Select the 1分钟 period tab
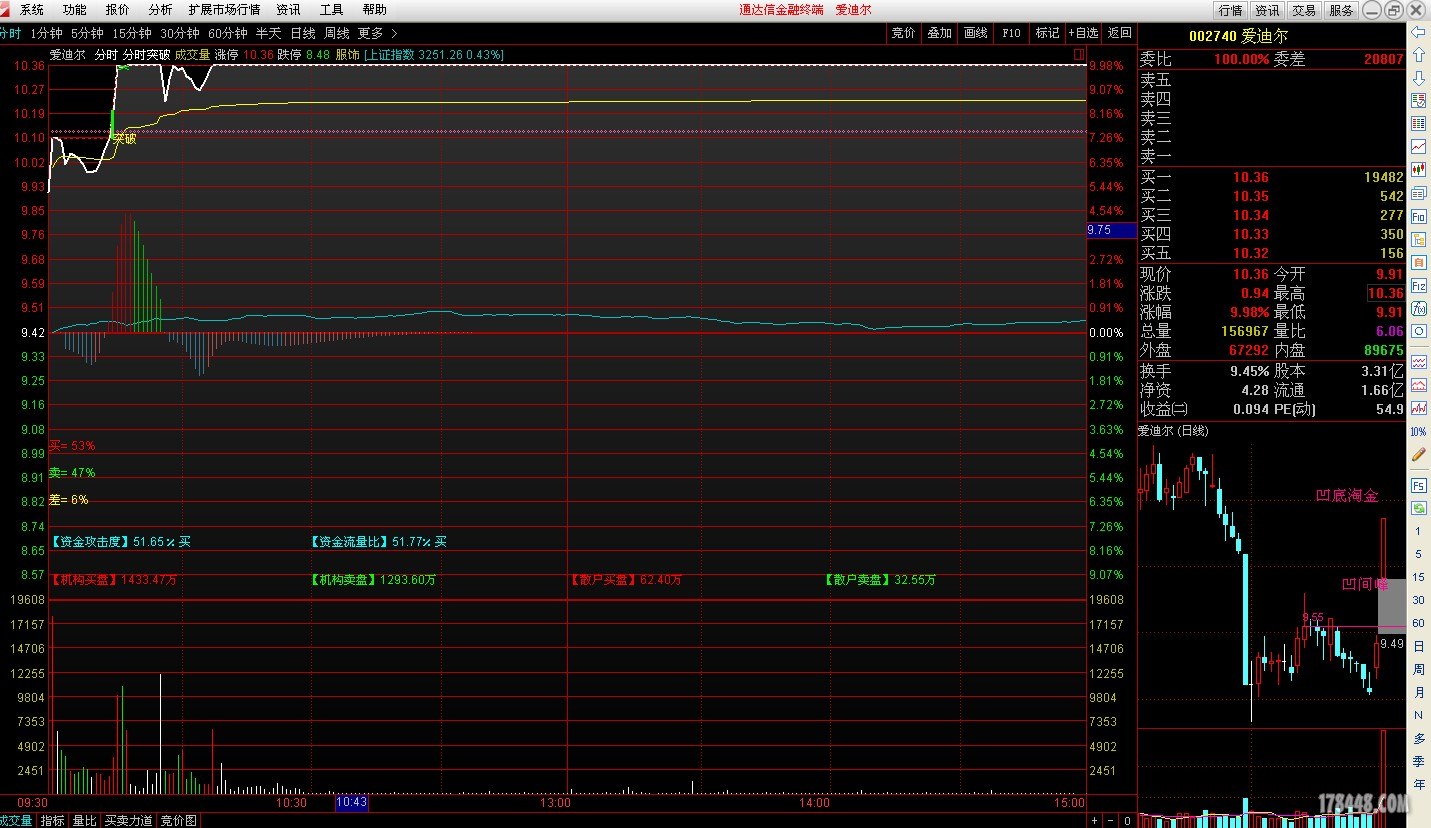Viewport: 1431px width, 828px height. [46, 33]
